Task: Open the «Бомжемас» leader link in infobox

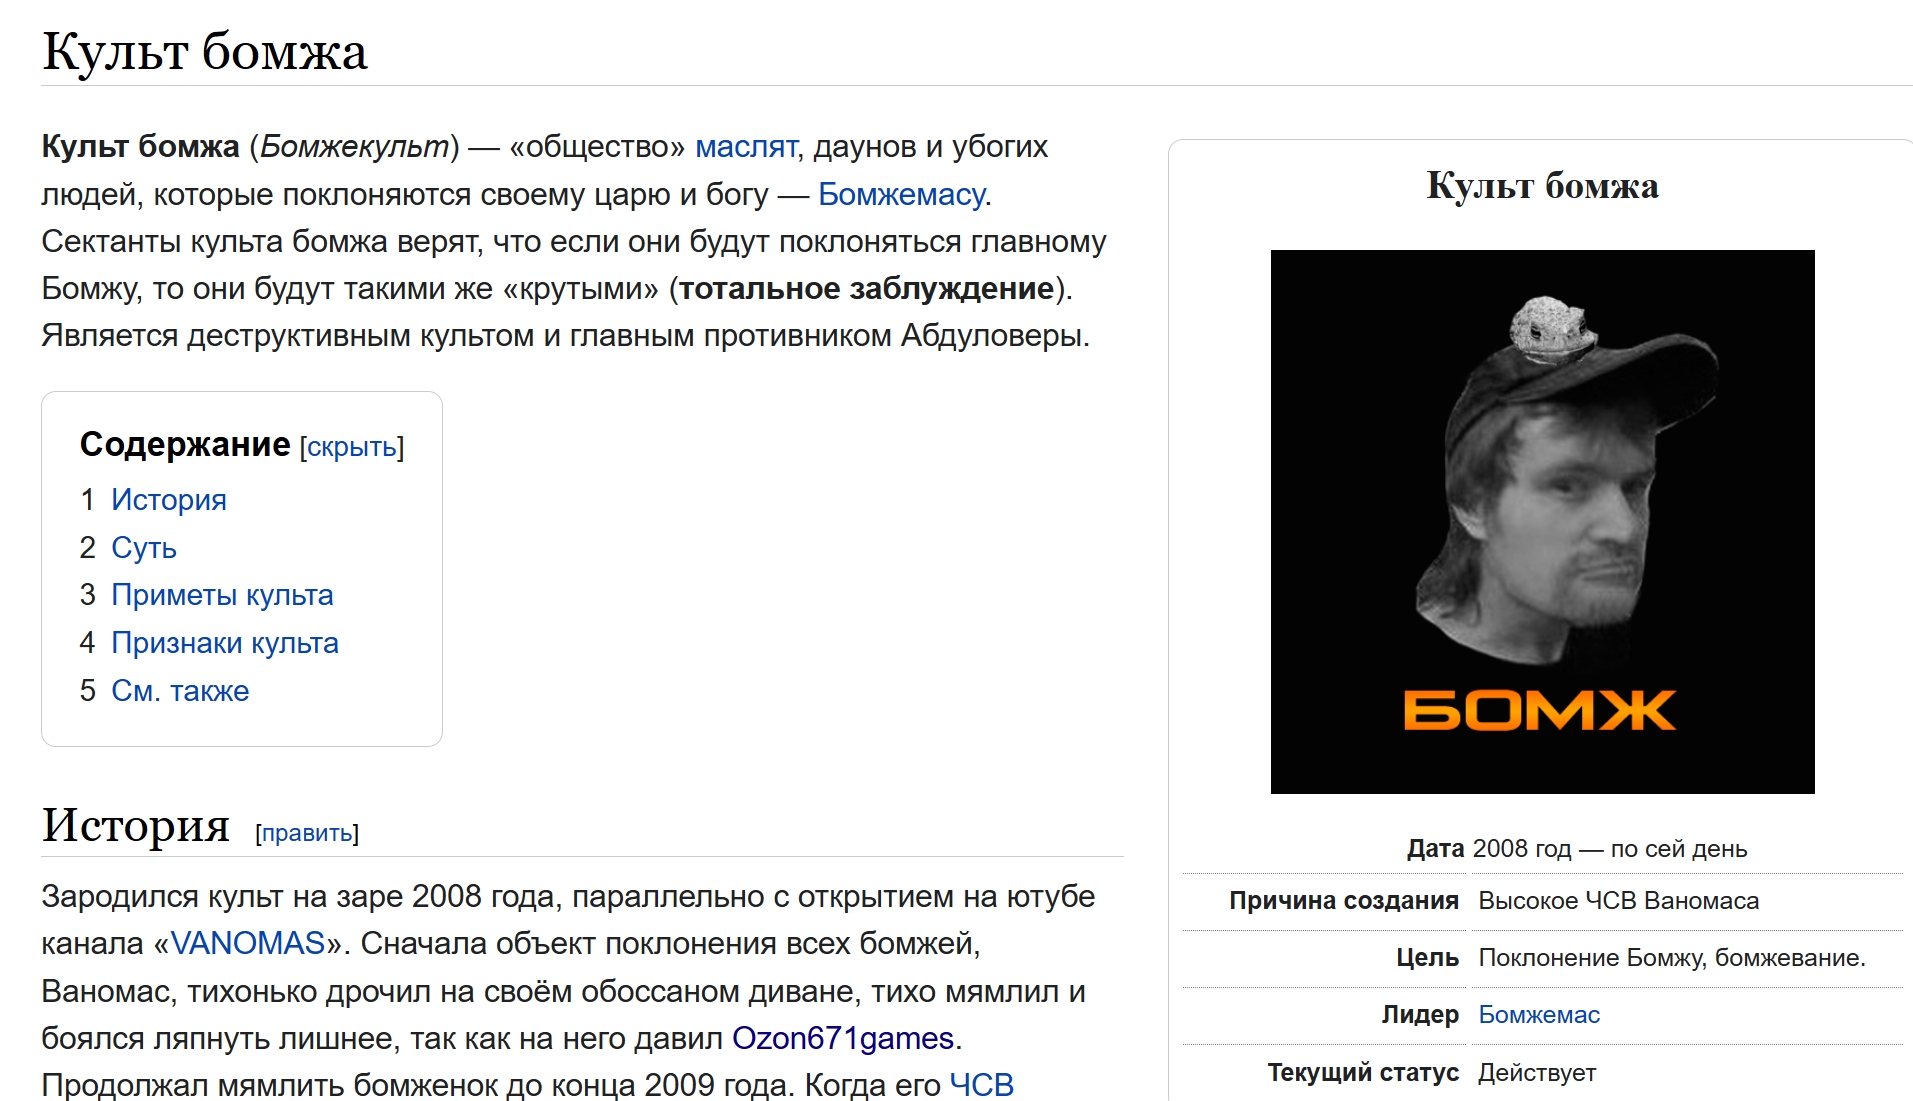Action: [x=1539, y=1015]
